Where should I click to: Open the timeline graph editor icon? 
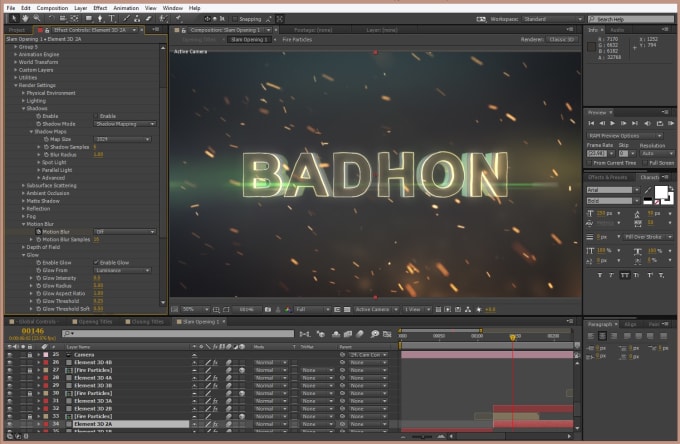[387, 333]
